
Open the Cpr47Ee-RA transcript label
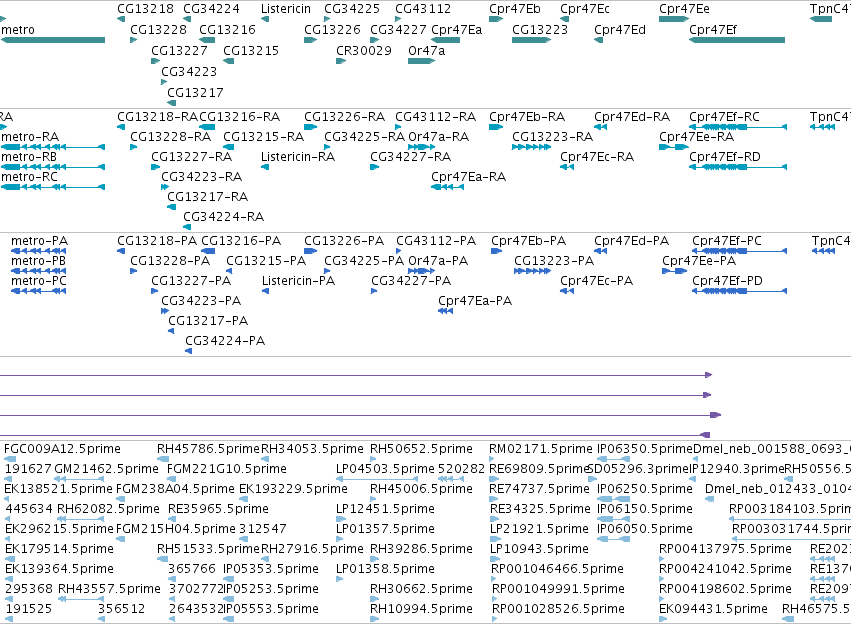click(696, 137)
